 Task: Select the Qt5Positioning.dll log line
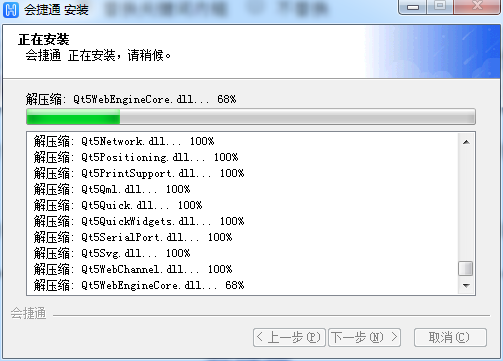point(136,157)
